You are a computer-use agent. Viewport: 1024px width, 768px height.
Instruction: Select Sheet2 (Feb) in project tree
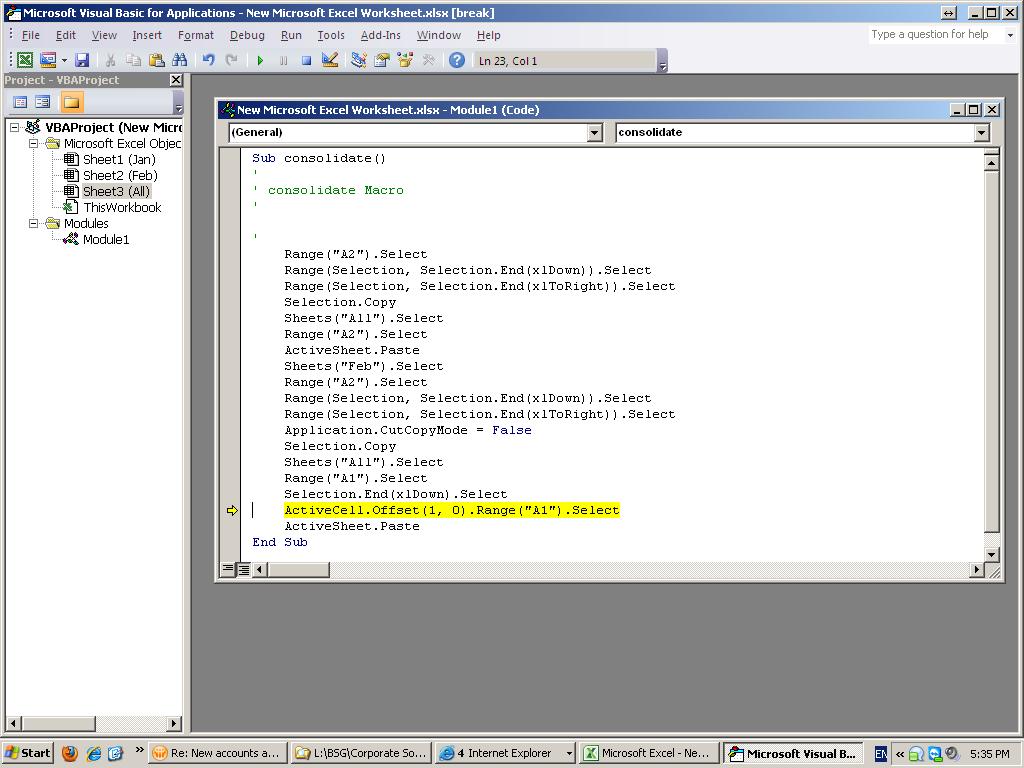point(120,175)
